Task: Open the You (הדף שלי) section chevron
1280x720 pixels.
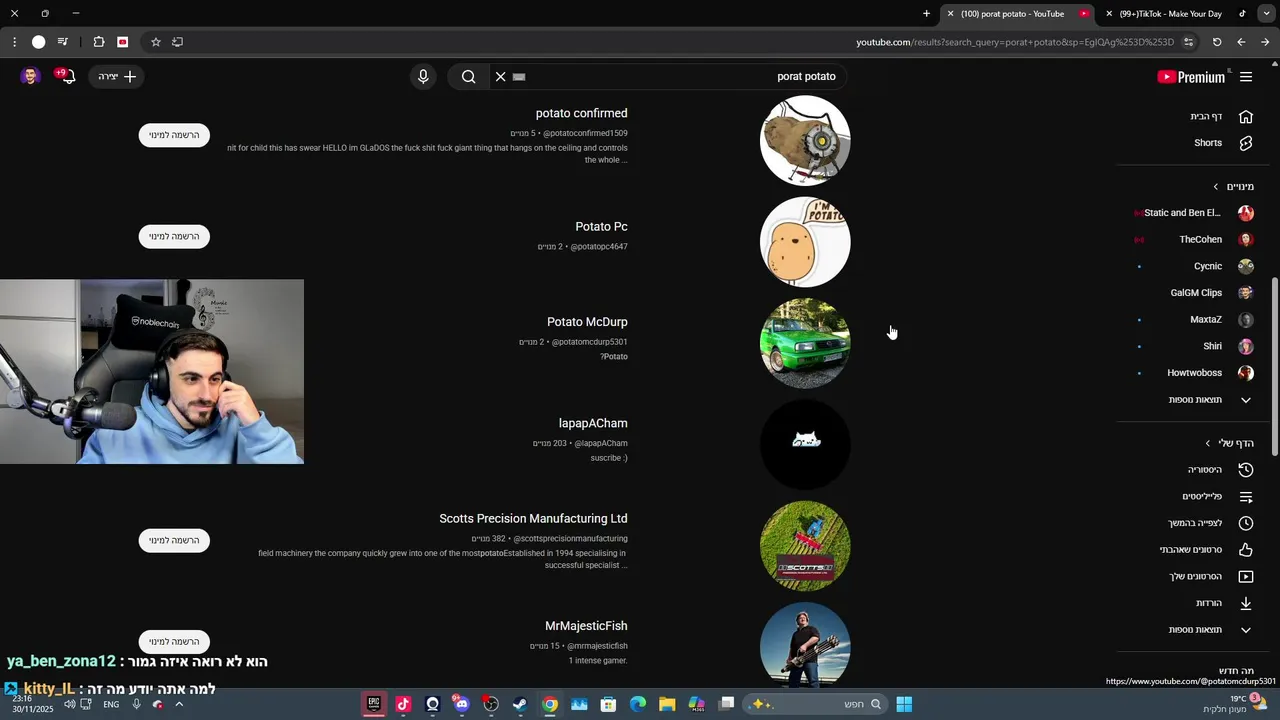Action: click(x=1208, y=443)
